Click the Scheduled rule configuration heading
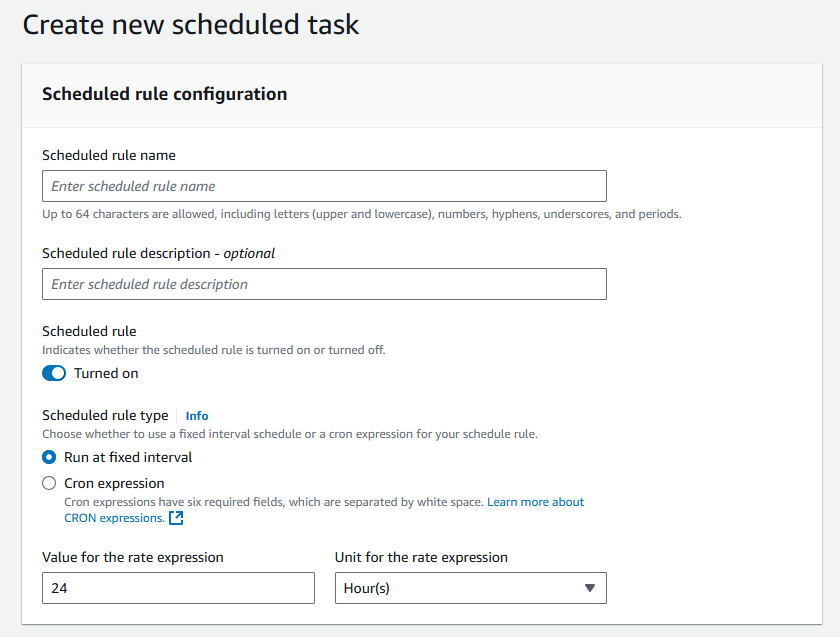 pos(164,94)
